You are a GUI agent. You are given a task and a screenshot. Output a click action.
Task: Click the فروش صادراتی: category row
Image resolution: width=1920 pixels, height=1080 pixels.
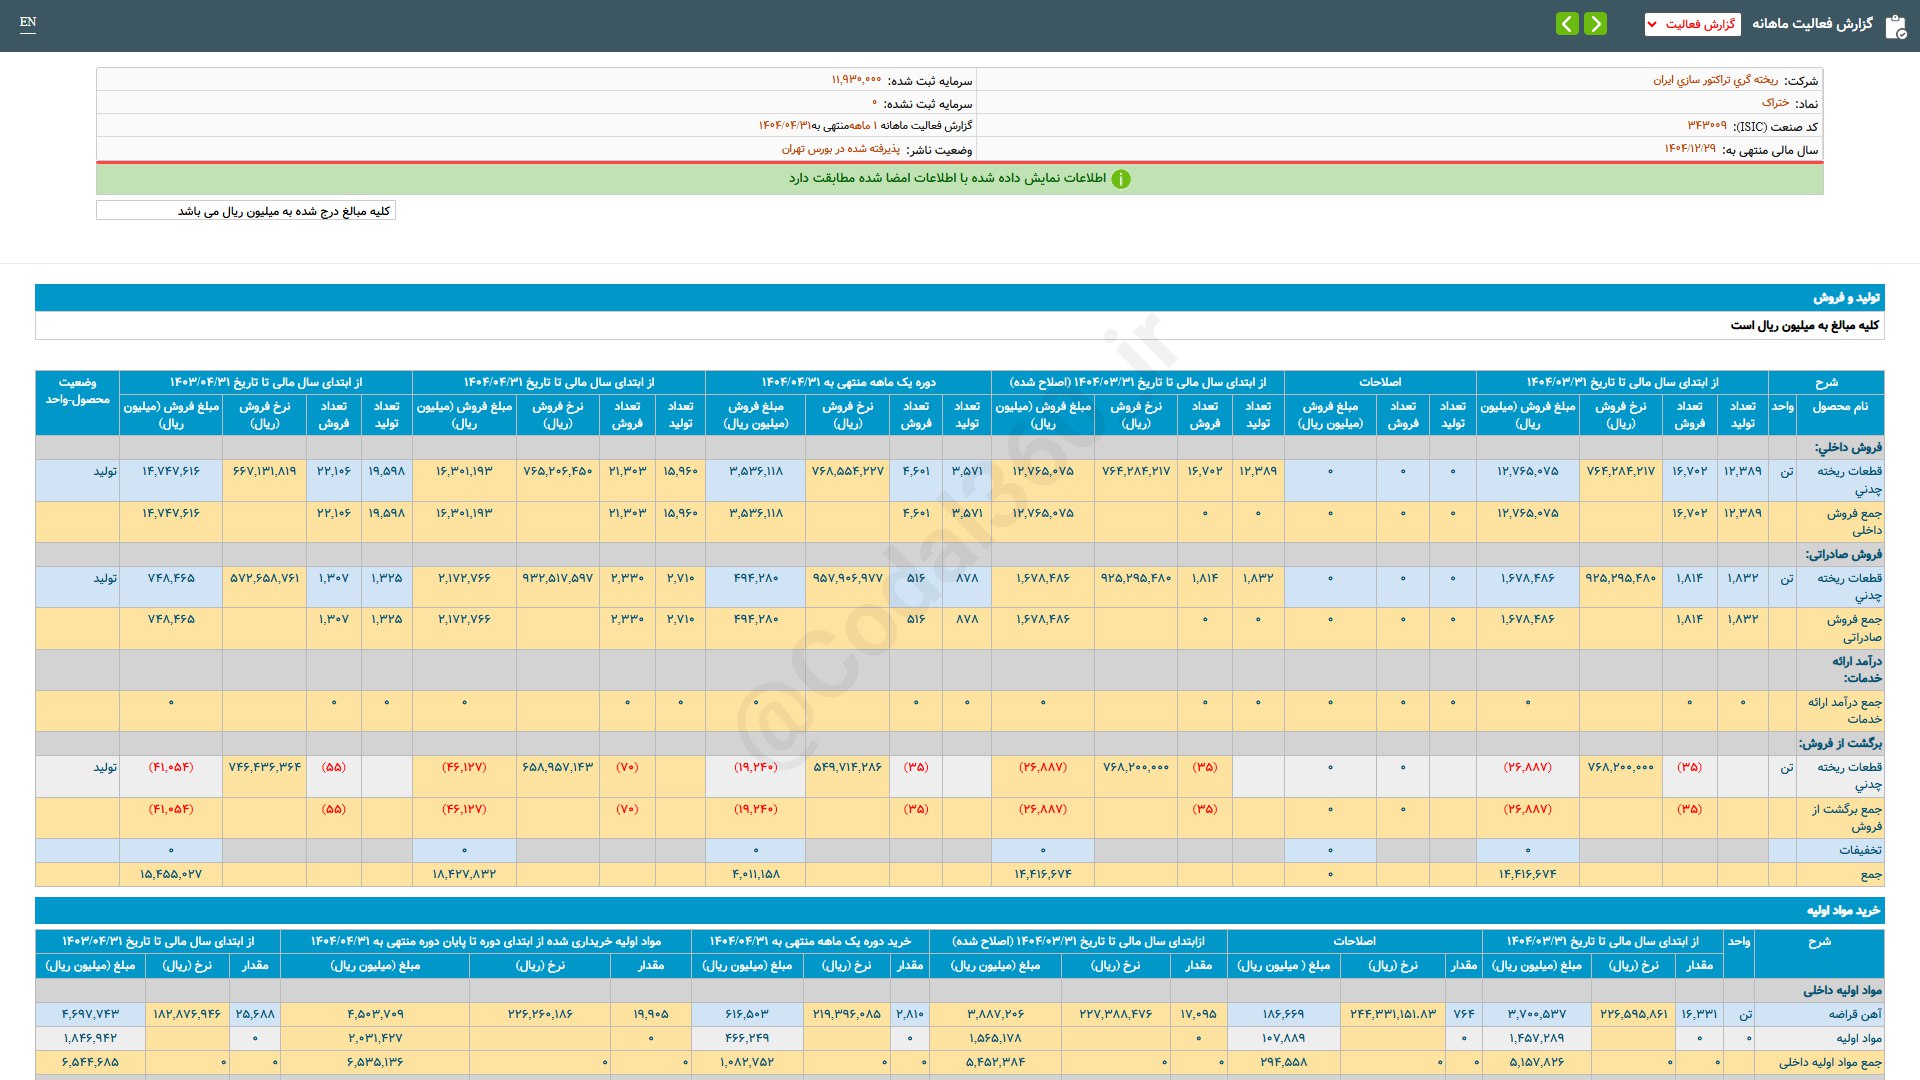pyautogui.click(x=960, y=555)
